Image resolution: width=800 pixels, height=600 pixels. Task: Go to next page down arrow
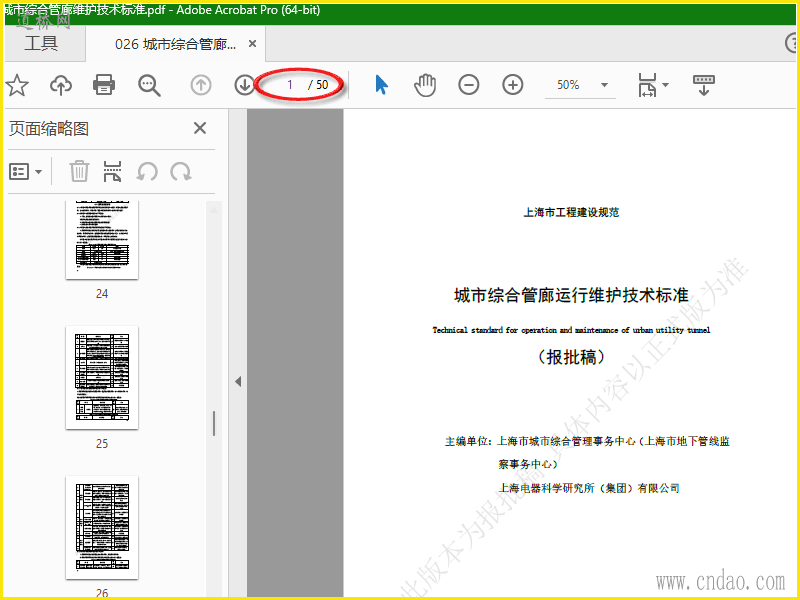point(244,85)
